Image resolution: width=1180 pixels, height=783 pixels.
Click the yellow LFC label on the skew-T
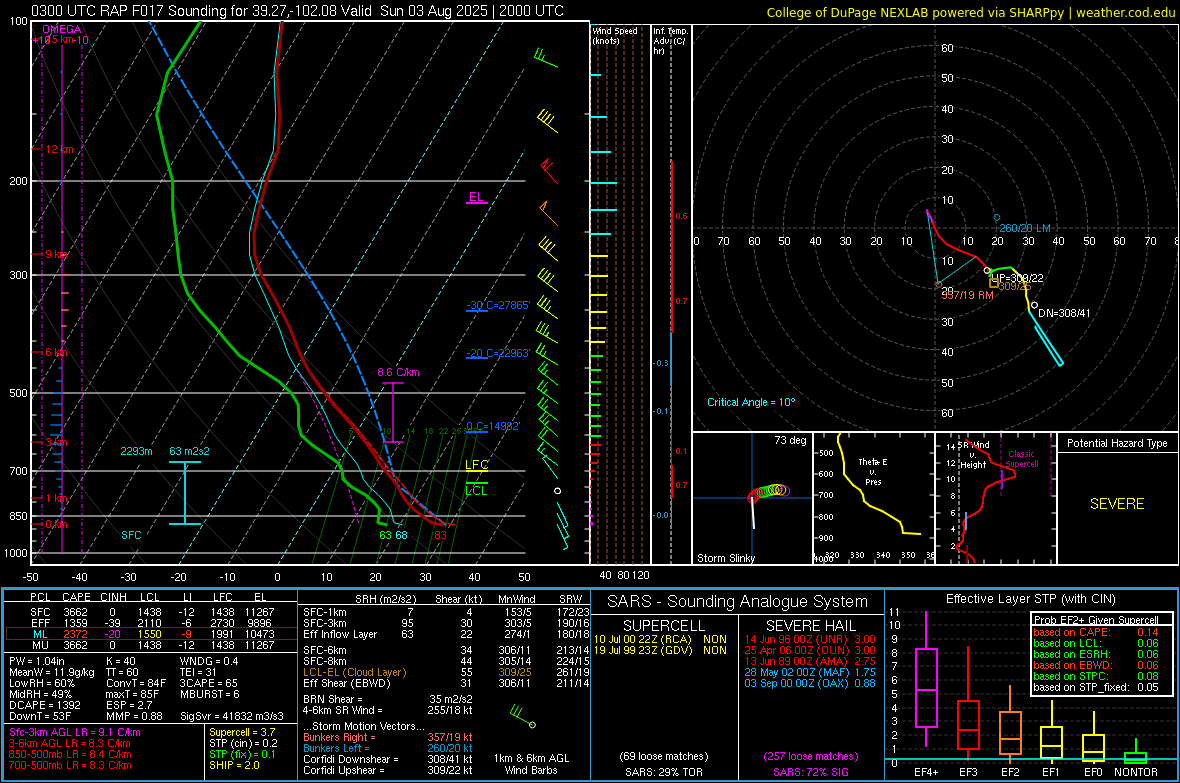(476, 465)
